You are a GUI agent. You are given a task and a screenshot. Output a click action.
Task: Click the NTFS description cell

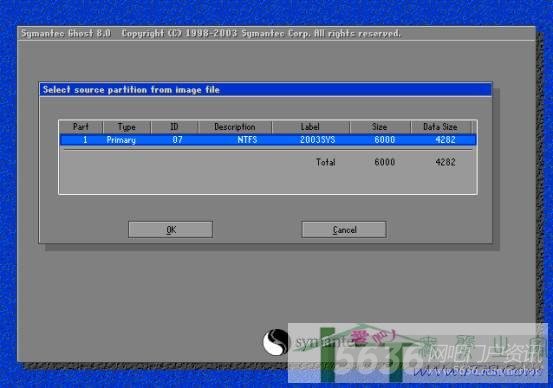pos(247,140)
